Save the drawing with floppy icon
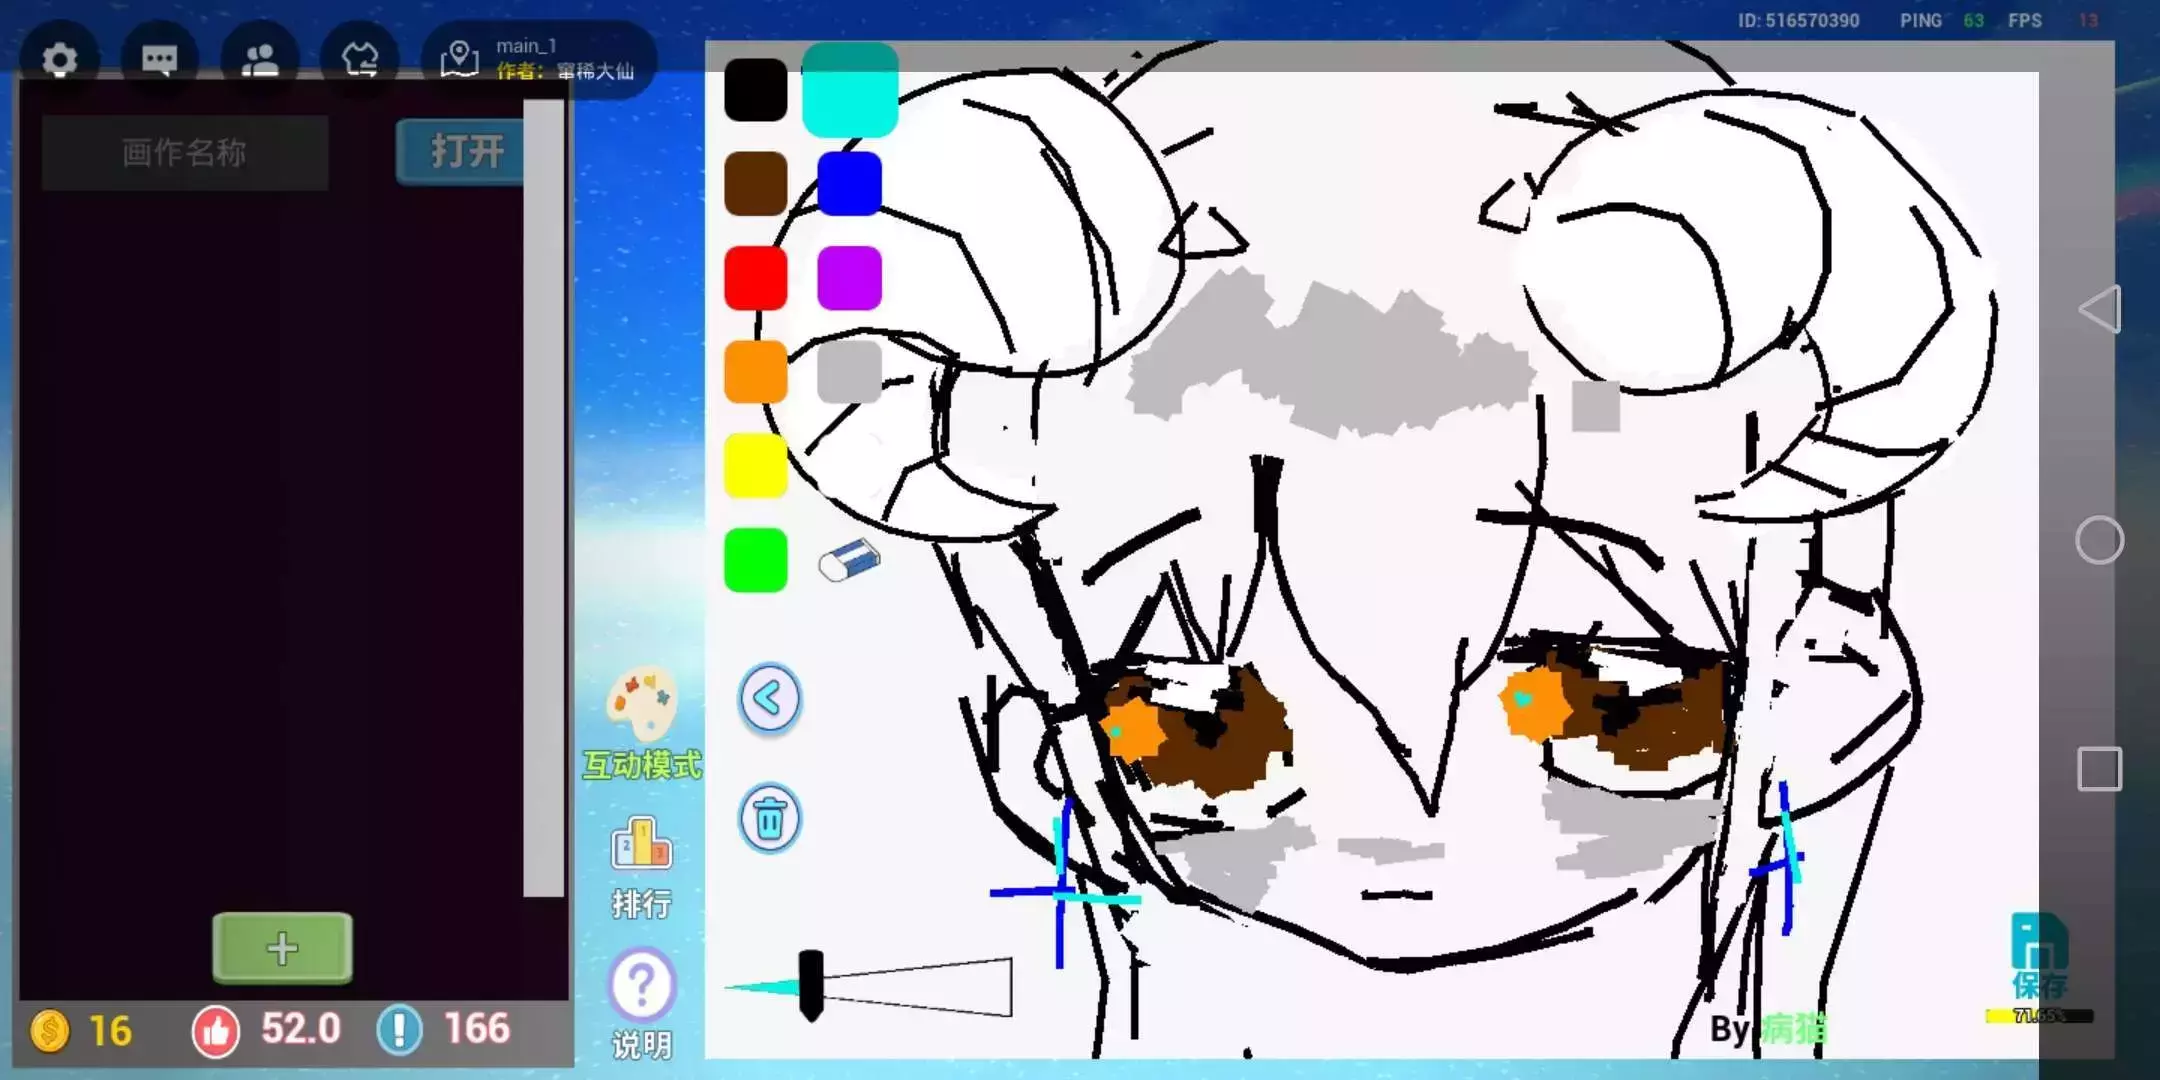This screenshot has height=1080, width=2160. click(2039, 945)
